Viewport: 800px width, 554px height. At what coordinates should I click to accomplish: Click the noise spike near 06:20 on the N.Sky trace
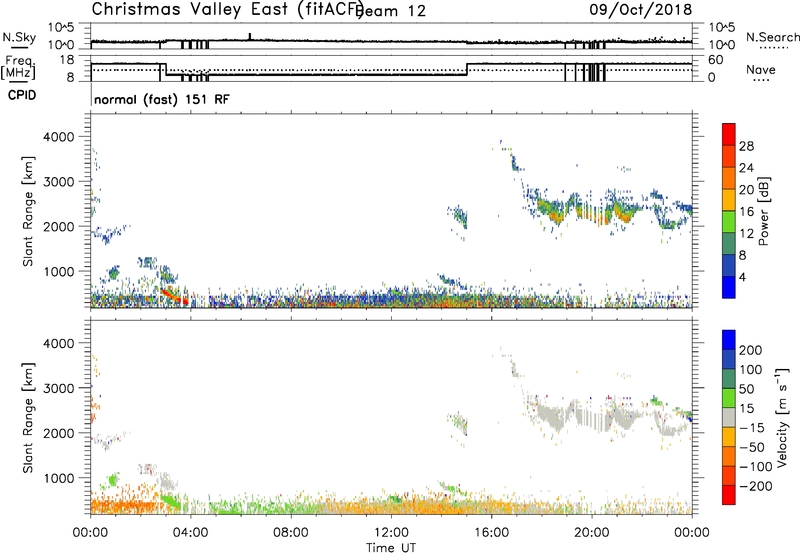[250, 37]
